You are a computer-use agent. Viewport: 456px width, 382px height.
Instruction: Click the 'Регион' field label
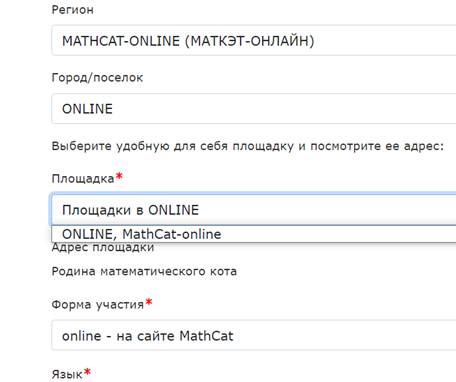pyautogui.click(x=72, y=10)
